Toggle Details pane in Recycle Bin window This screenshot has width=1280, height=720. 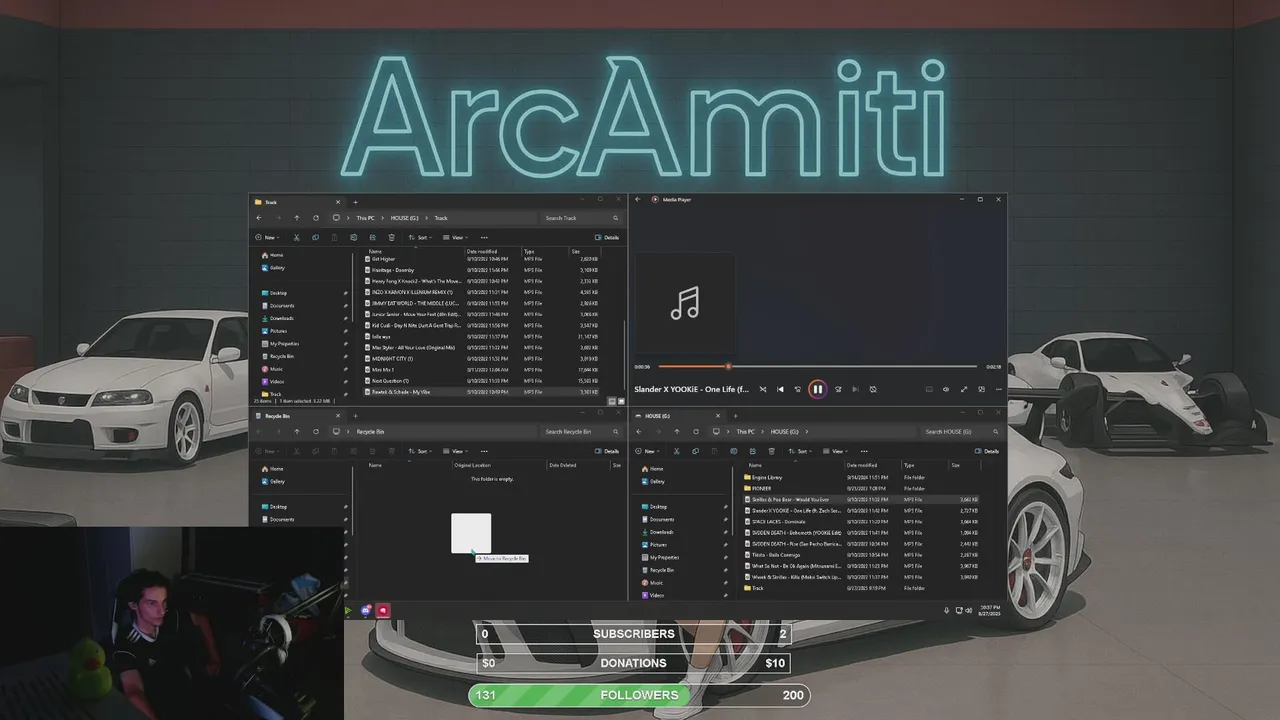(x=607, y=451)
